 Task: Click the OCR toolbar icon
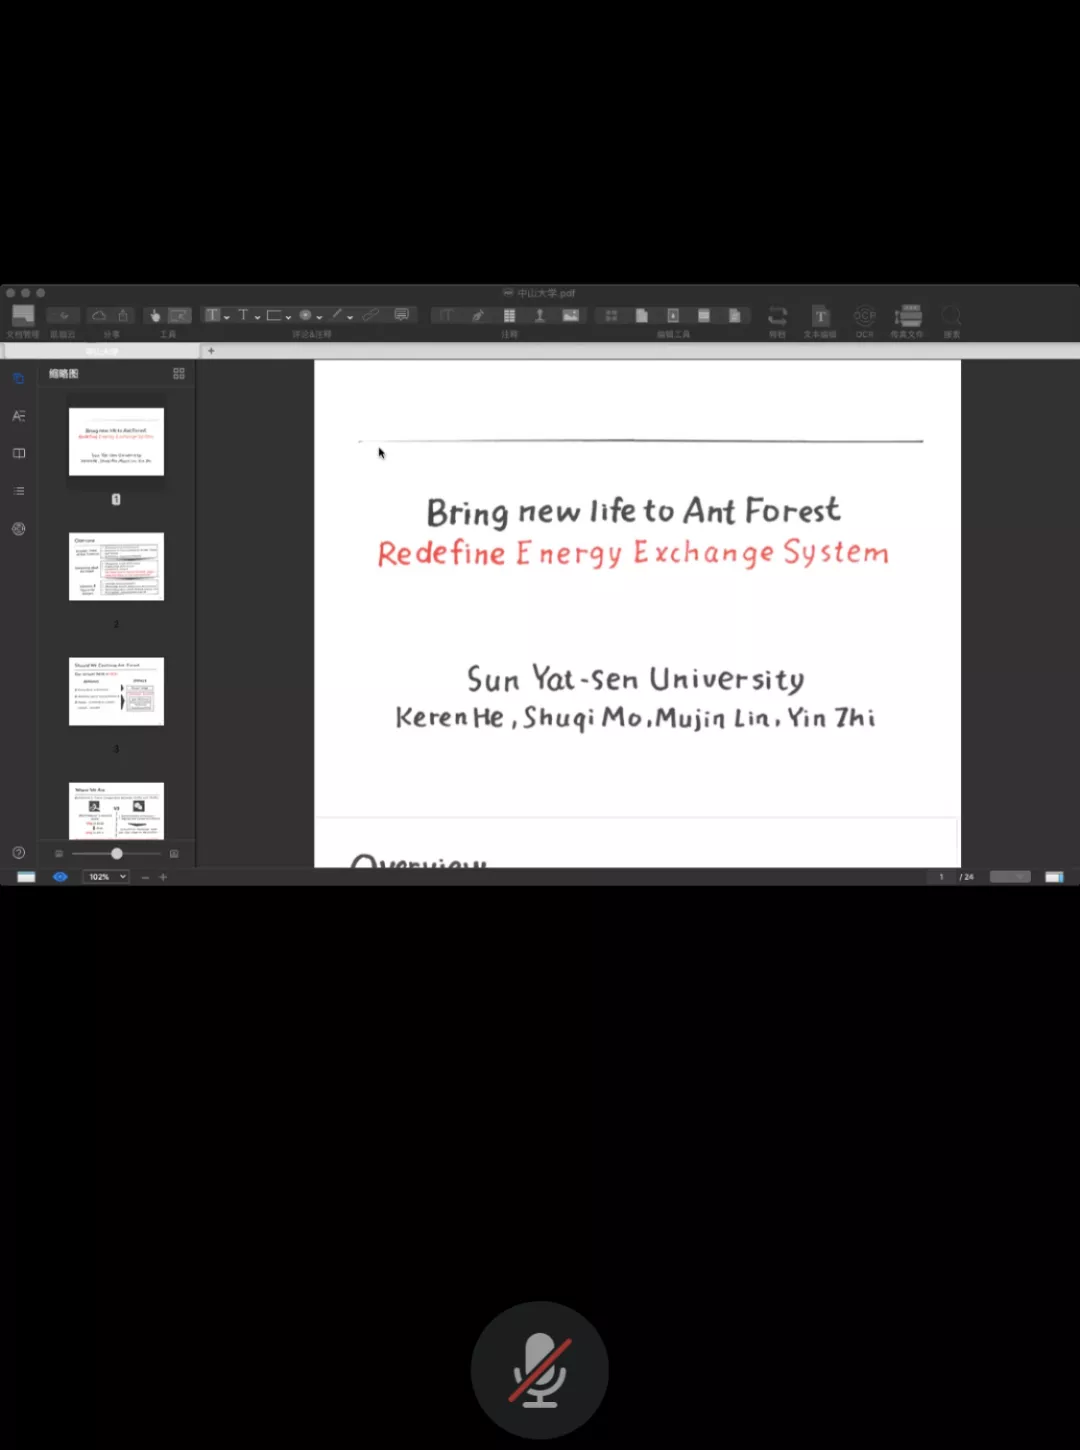click(864, 316)
